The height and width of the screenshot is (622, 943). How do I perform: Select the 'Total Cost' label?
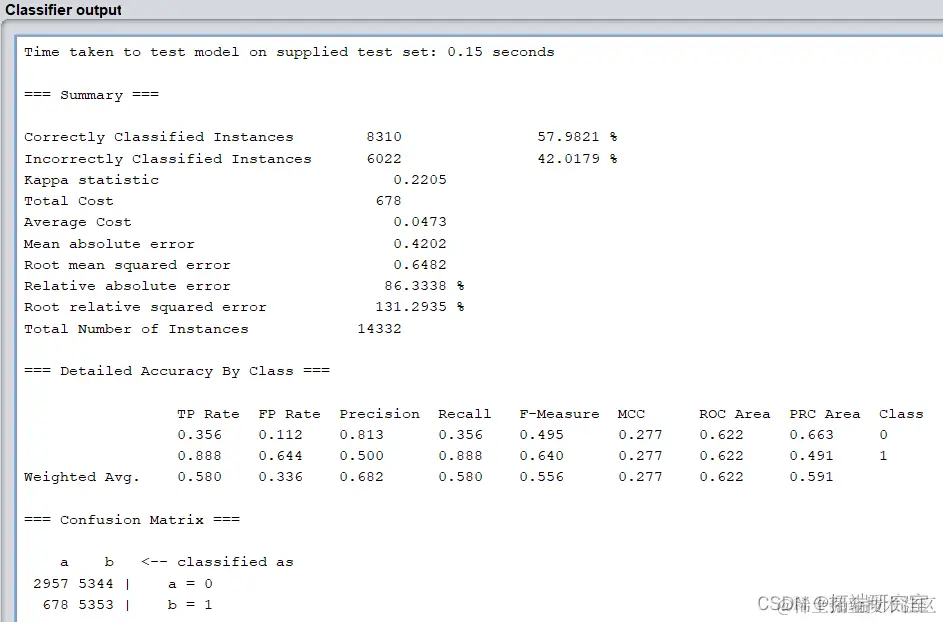coord(69,201)
